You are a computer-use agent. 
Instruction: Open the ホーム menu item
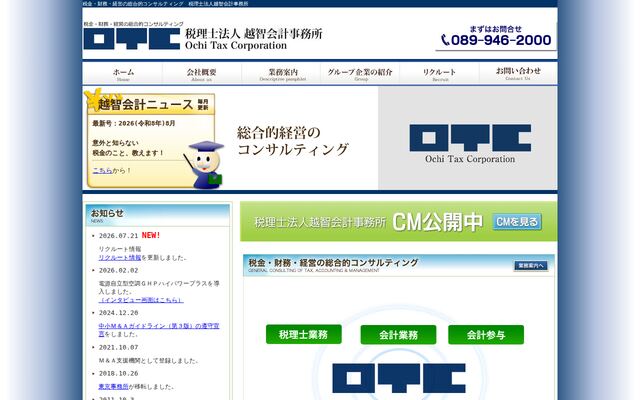pyautogui.click(x=123, y=73)
